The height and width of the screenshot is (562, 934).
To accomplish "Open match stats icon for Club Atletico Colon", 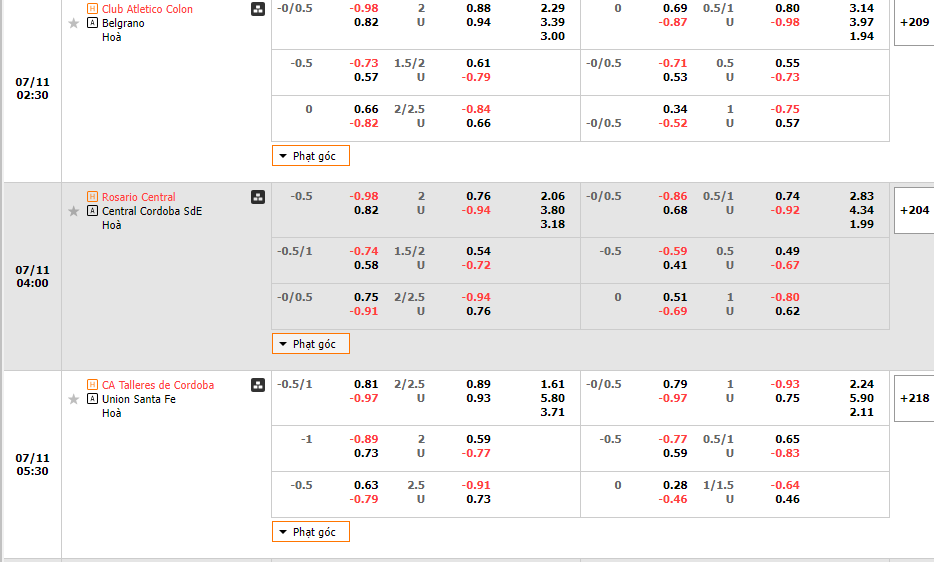I will click(x=258, y=9).
